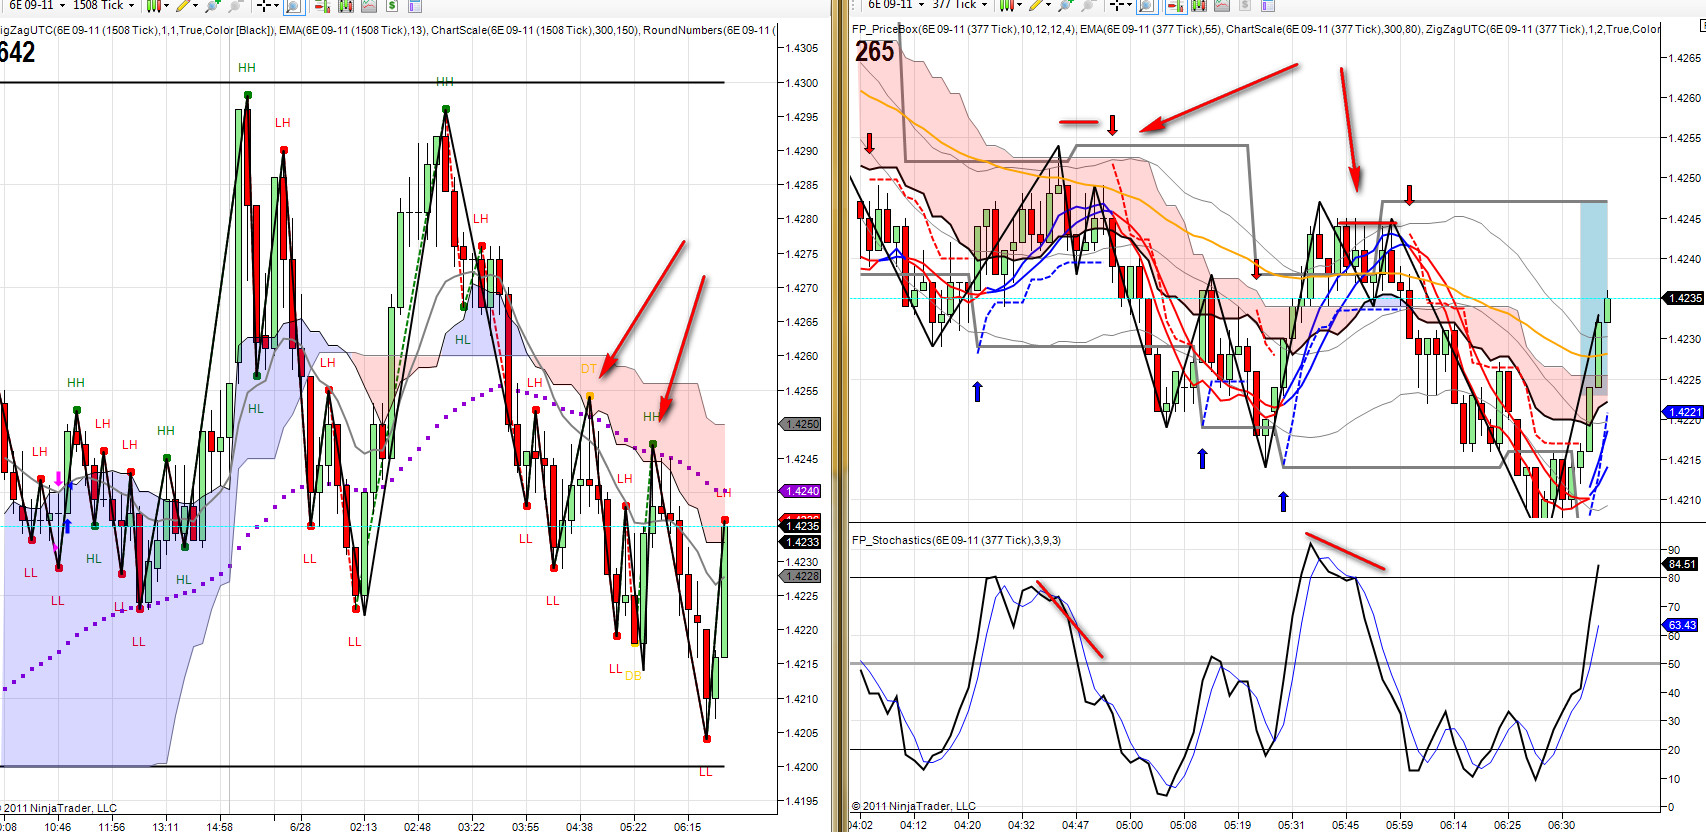Image resolution: width=1706 pixels, height=832 pixels.
Task: Open Strategies dialog for 377 Tick chart
Action: click(1222, 5)
